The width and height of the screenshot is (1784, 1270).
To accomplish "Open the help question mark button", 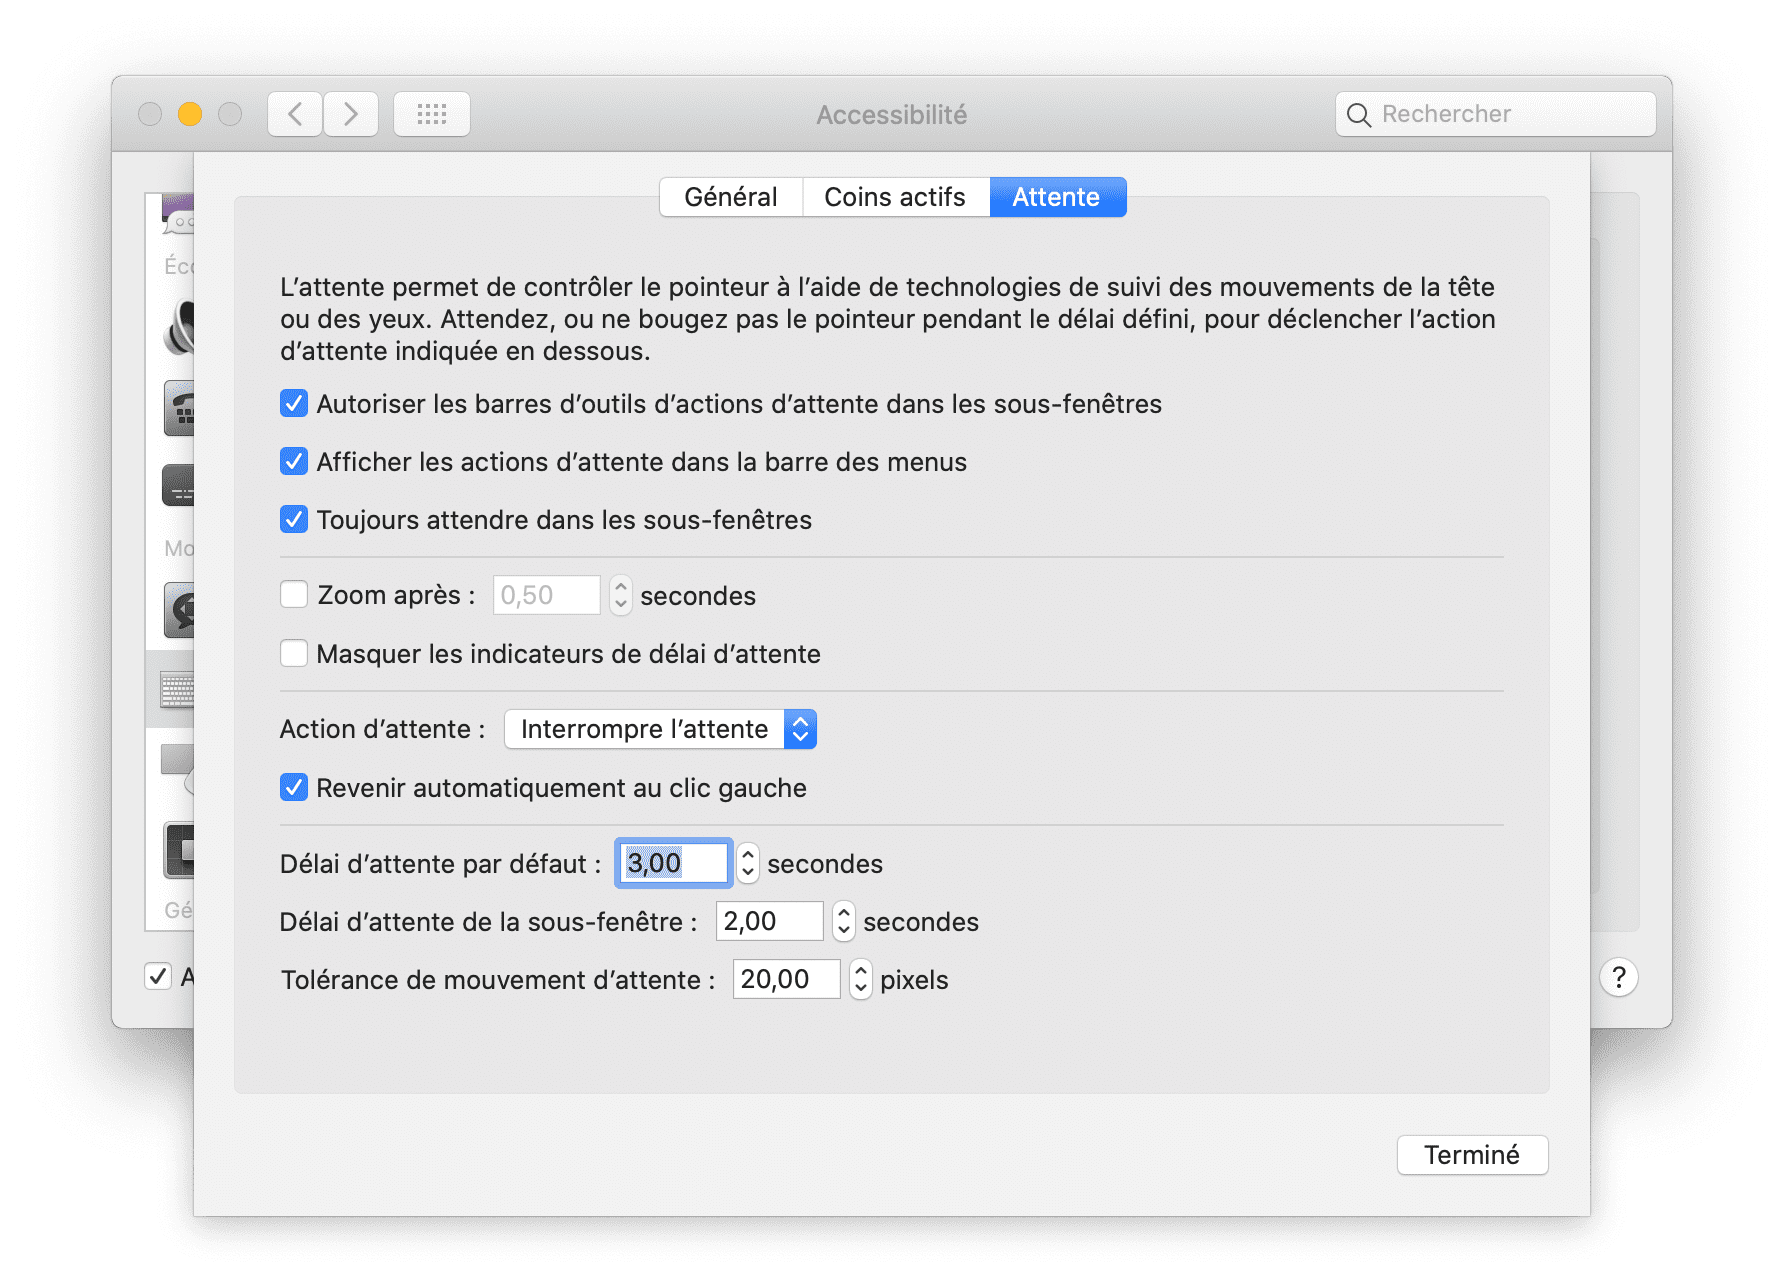I will [x=1618, y=977].
